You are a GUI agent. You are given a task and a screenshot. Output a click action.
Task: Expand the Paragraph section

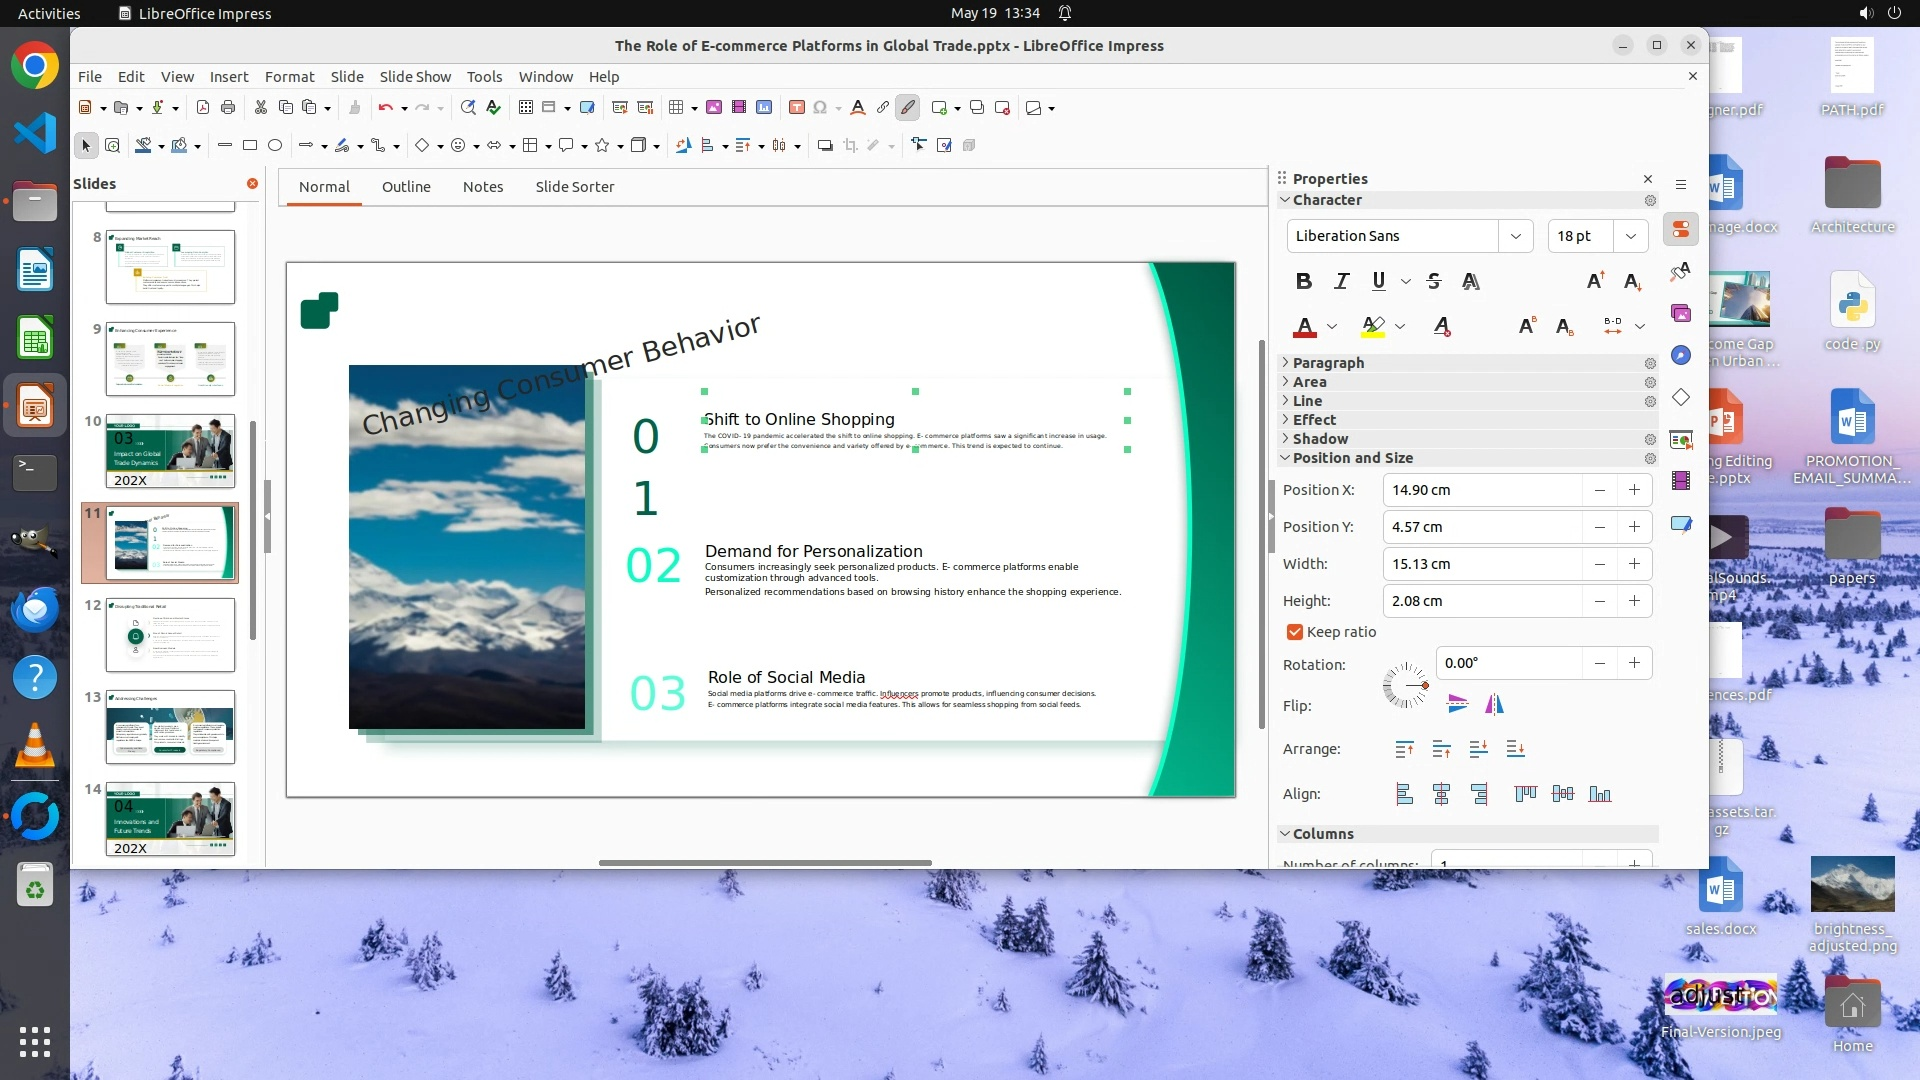click(1327, 362)
